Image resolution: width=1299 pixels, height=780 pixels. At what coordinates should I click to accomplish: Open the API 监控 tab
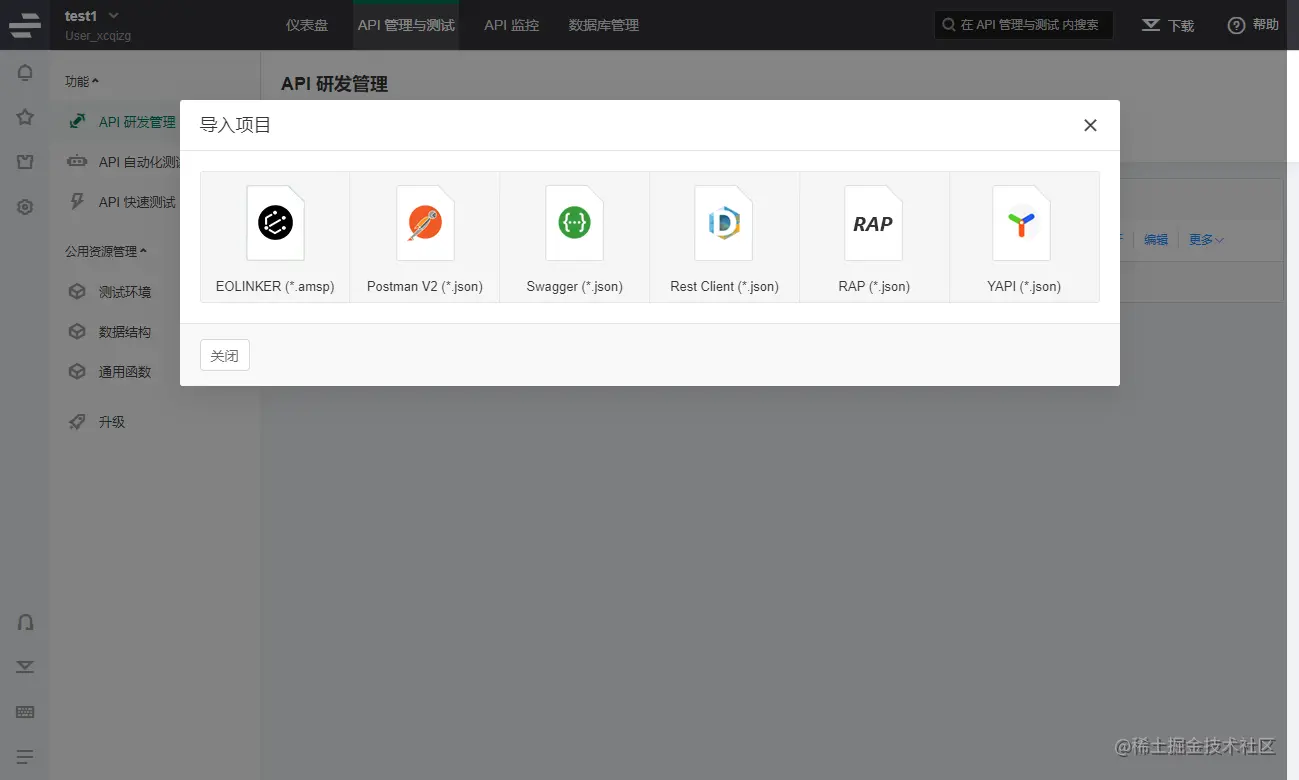click(511, 25)
